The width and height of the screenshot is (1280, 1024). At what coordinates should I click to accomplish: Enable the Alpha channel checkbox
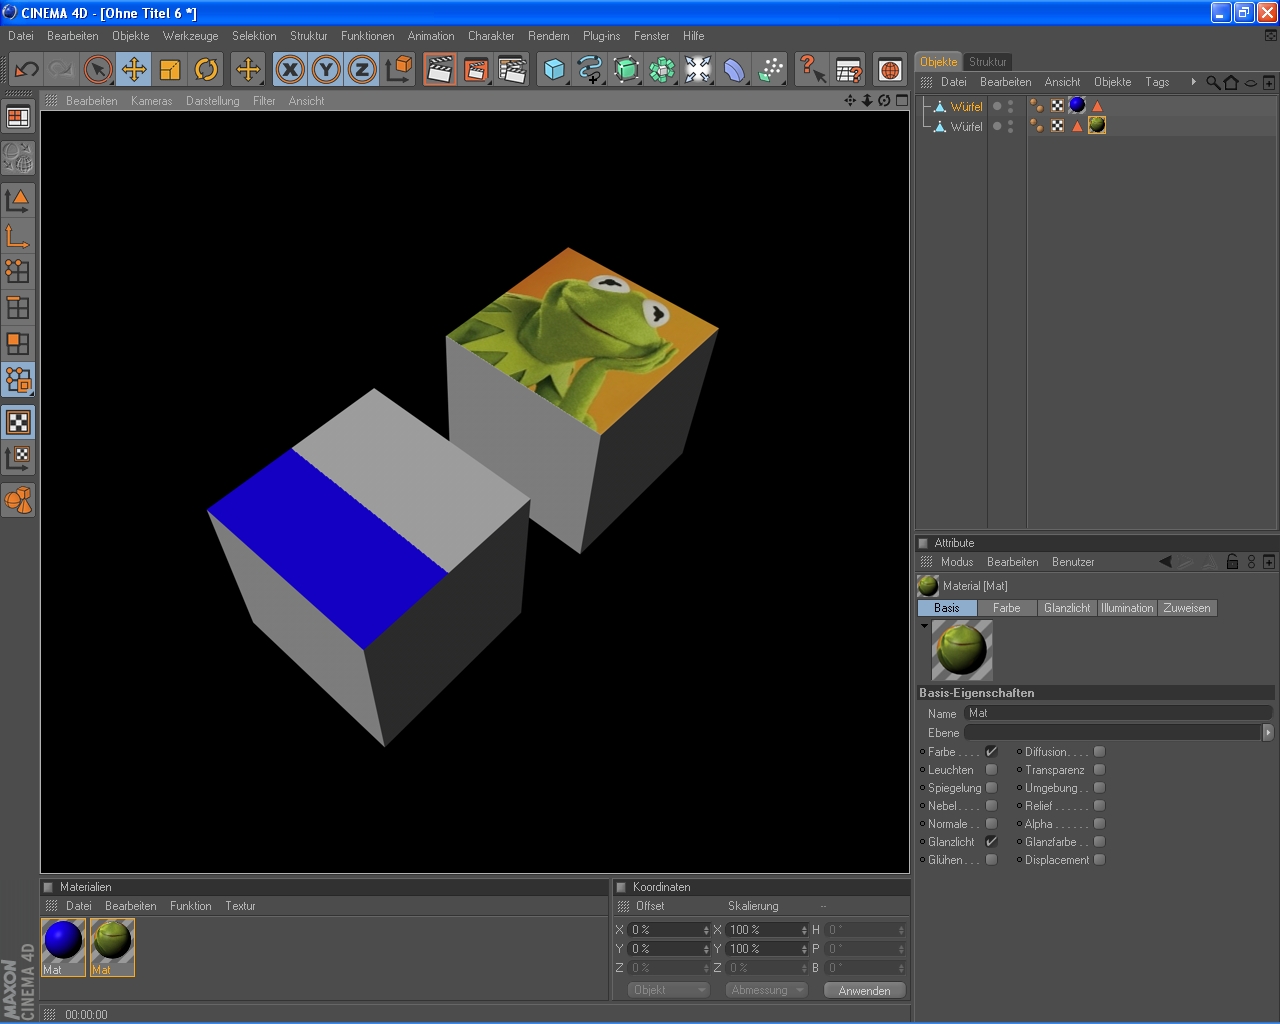pyautogui.click(x=1099, y=824)
